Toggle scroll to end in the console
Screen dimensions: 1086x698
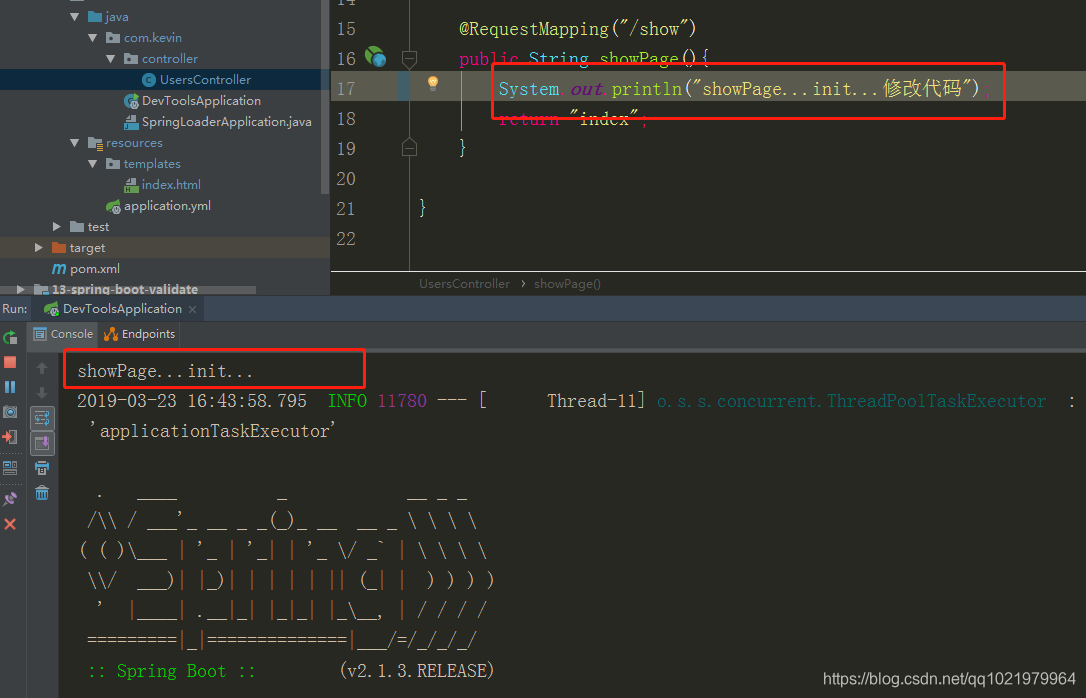pyautogui.click(x=42, y=442)
